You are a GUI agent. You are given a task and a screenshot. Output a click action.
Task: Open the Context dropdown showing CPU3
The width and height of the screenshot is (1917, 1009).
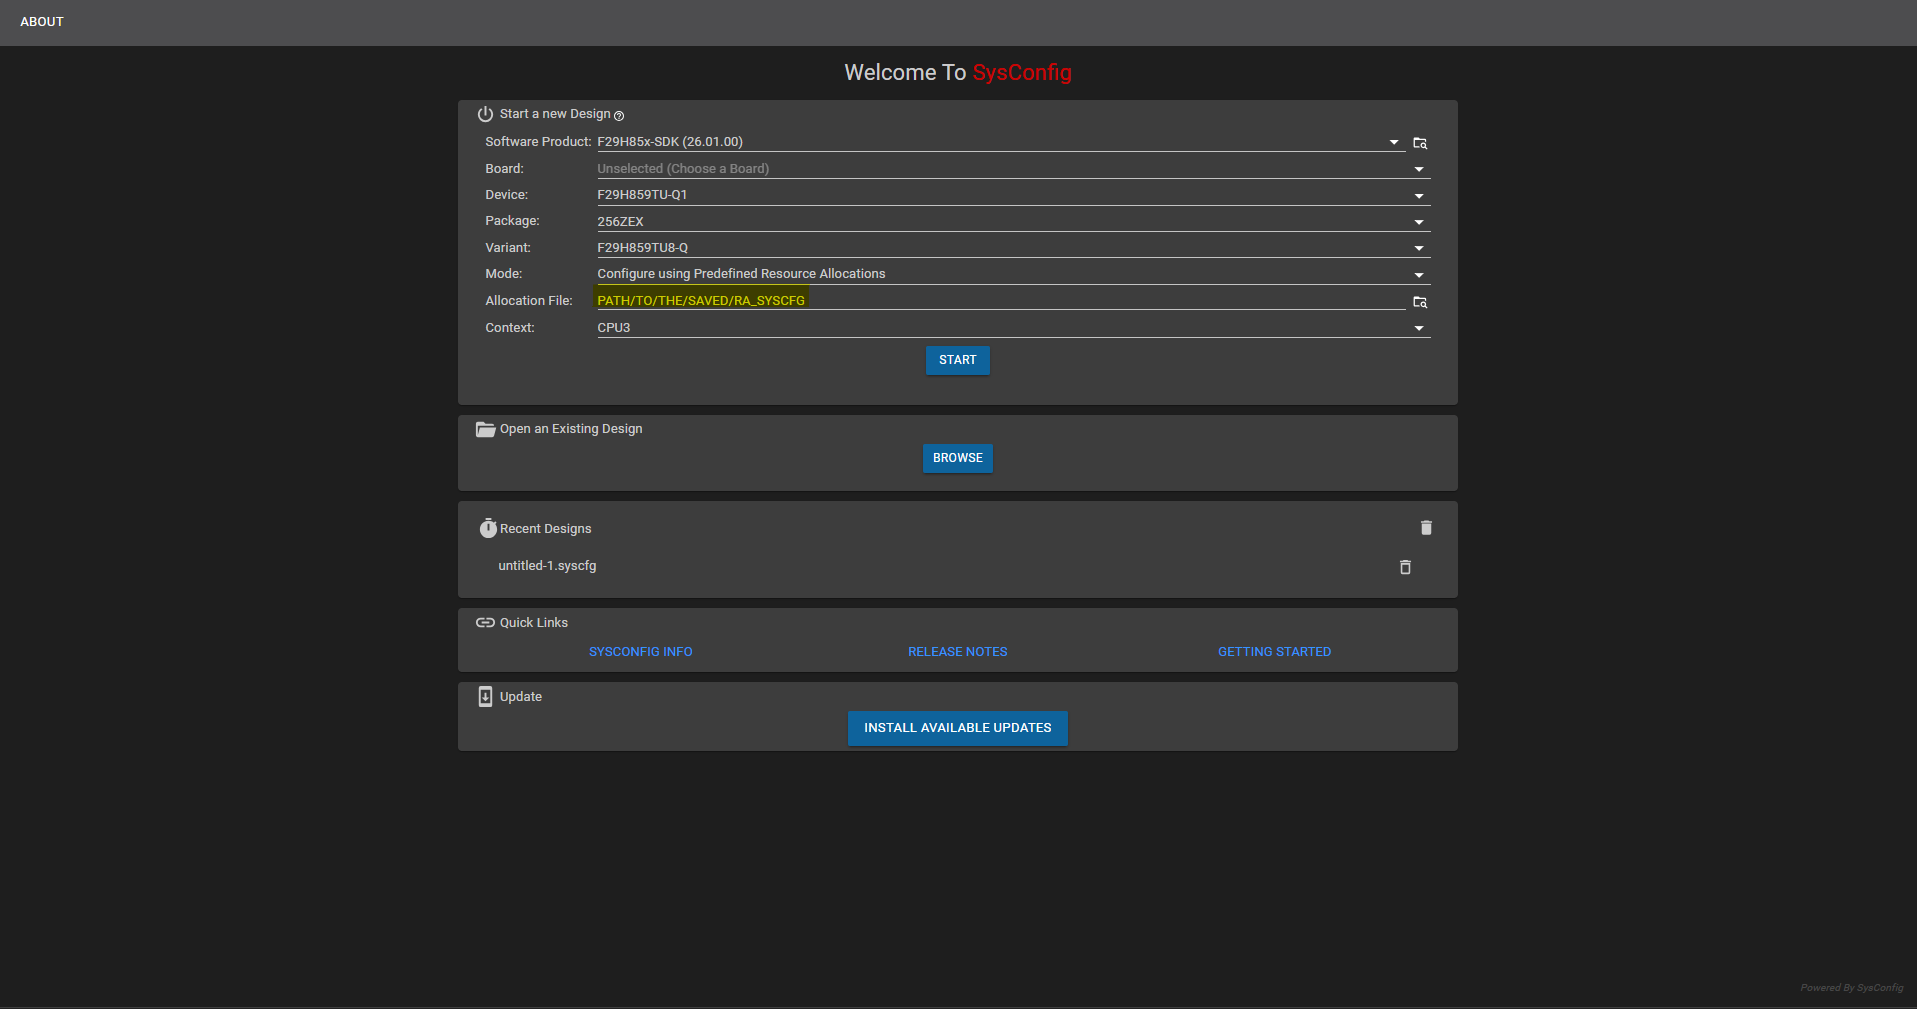tap(1014, 328)
